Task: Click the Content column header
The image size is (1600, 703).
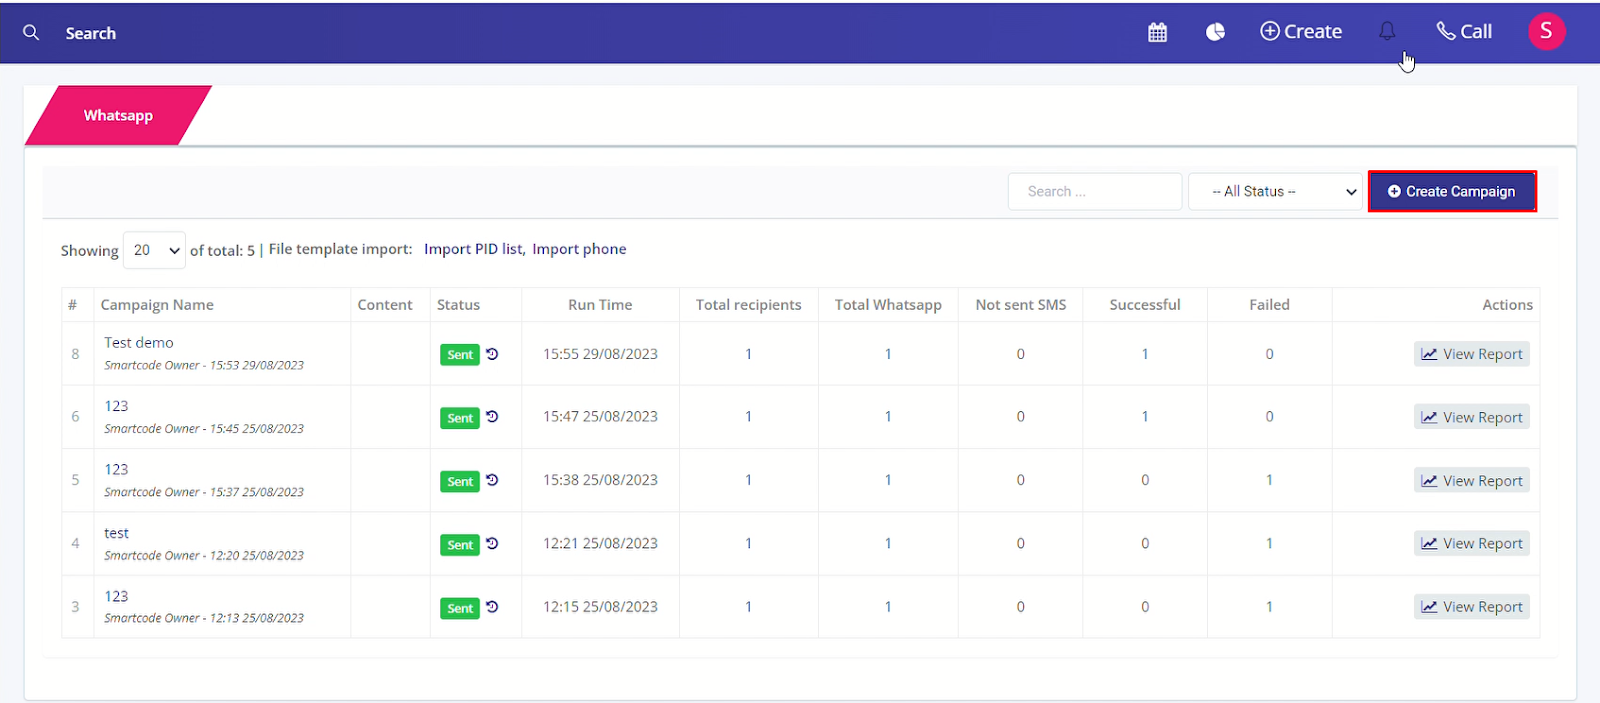Action: [385, 305]
